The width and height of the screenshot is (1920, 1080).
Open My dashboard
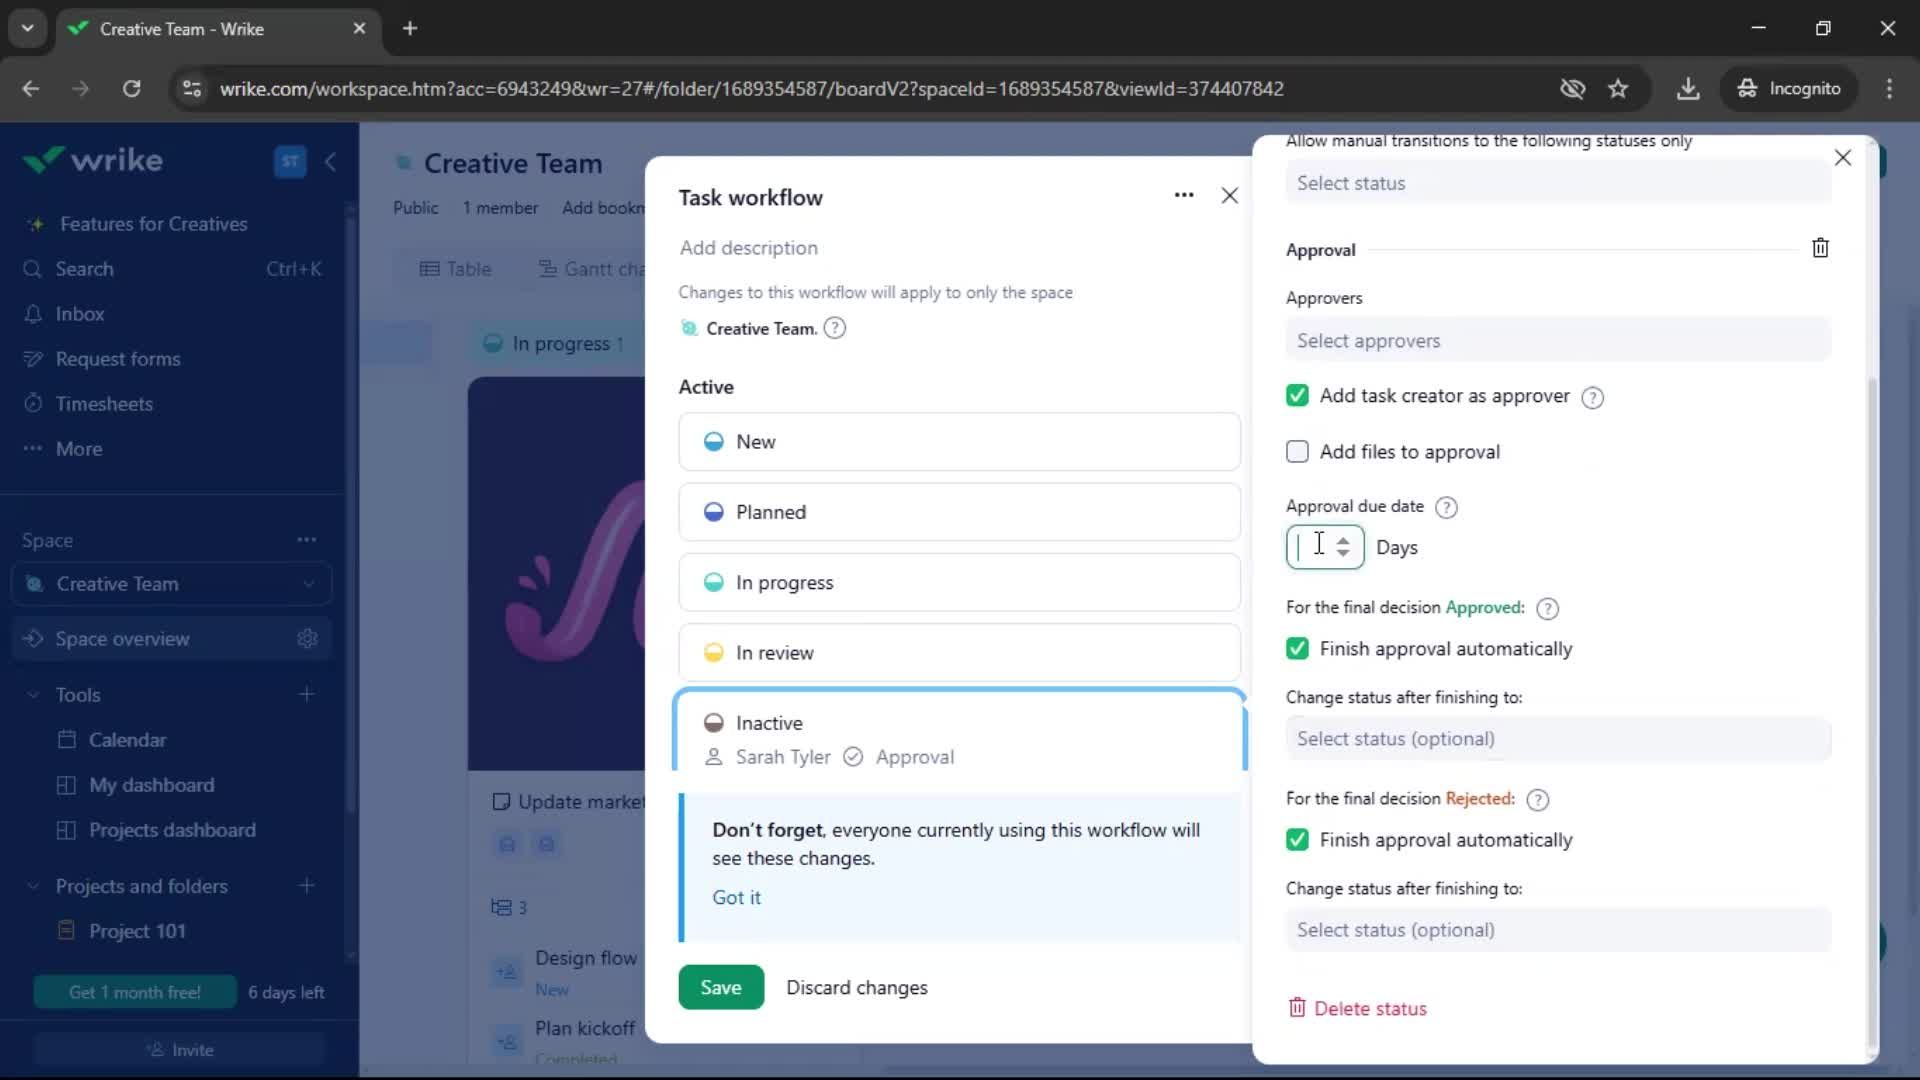coord(151,785)
